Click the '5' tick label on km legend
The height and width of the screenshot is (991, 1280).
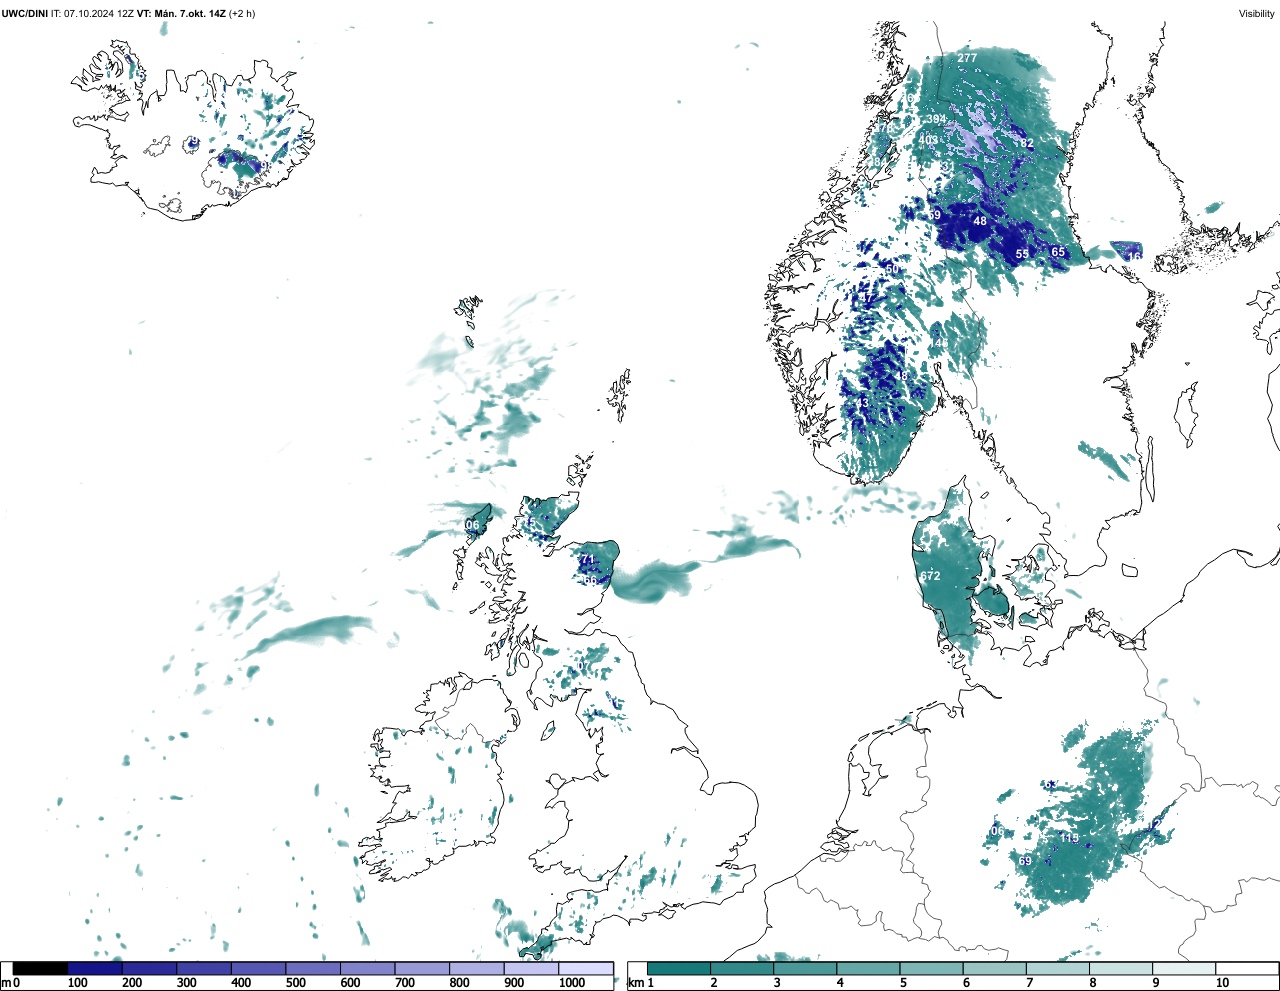902,983
